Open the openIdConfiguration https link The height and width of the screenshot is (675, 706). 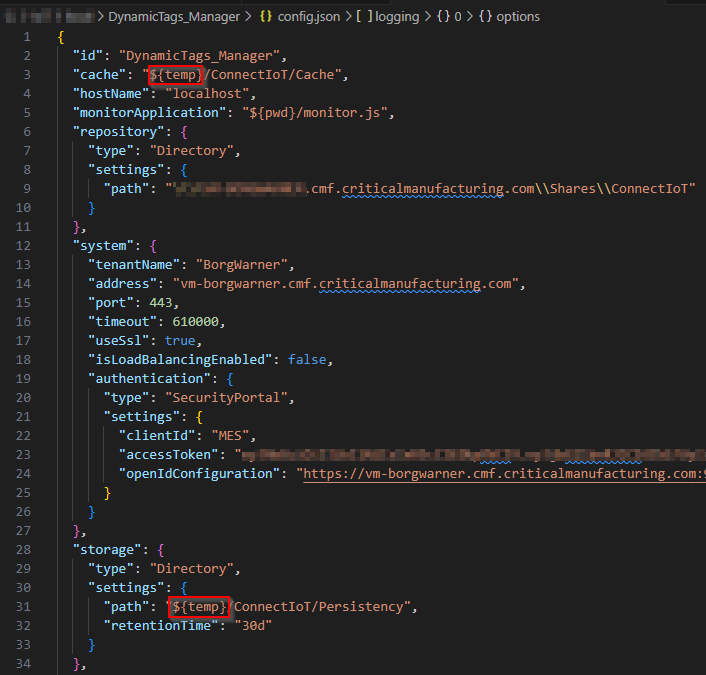[504, 474]
